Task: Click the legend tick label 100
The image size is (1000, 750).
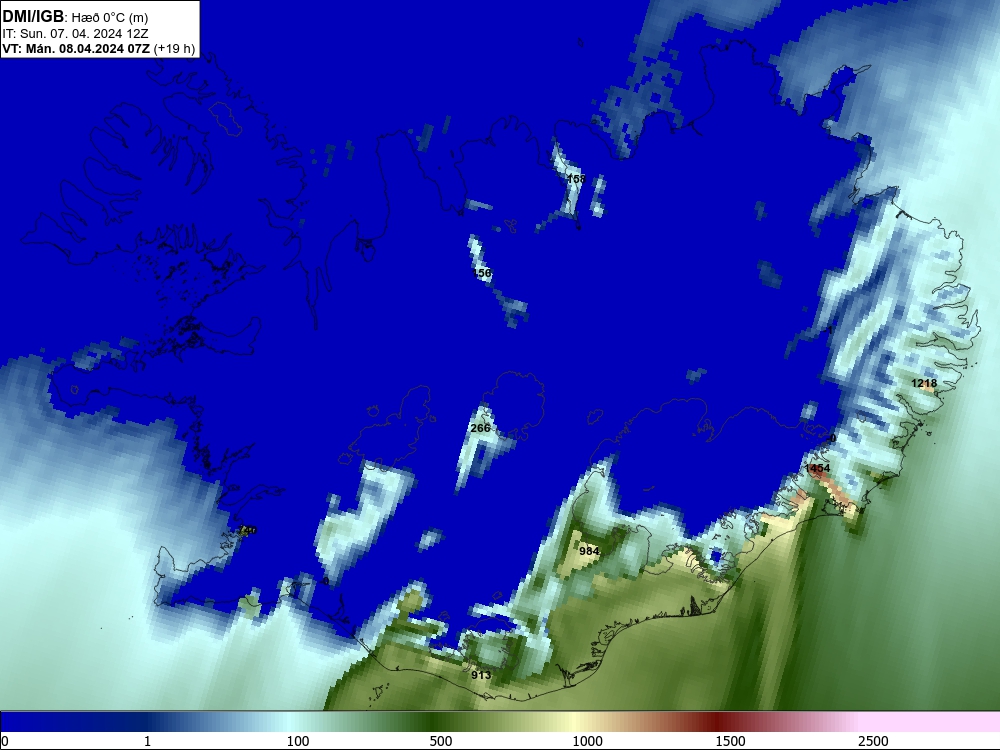Action: [x=298, y=741]
